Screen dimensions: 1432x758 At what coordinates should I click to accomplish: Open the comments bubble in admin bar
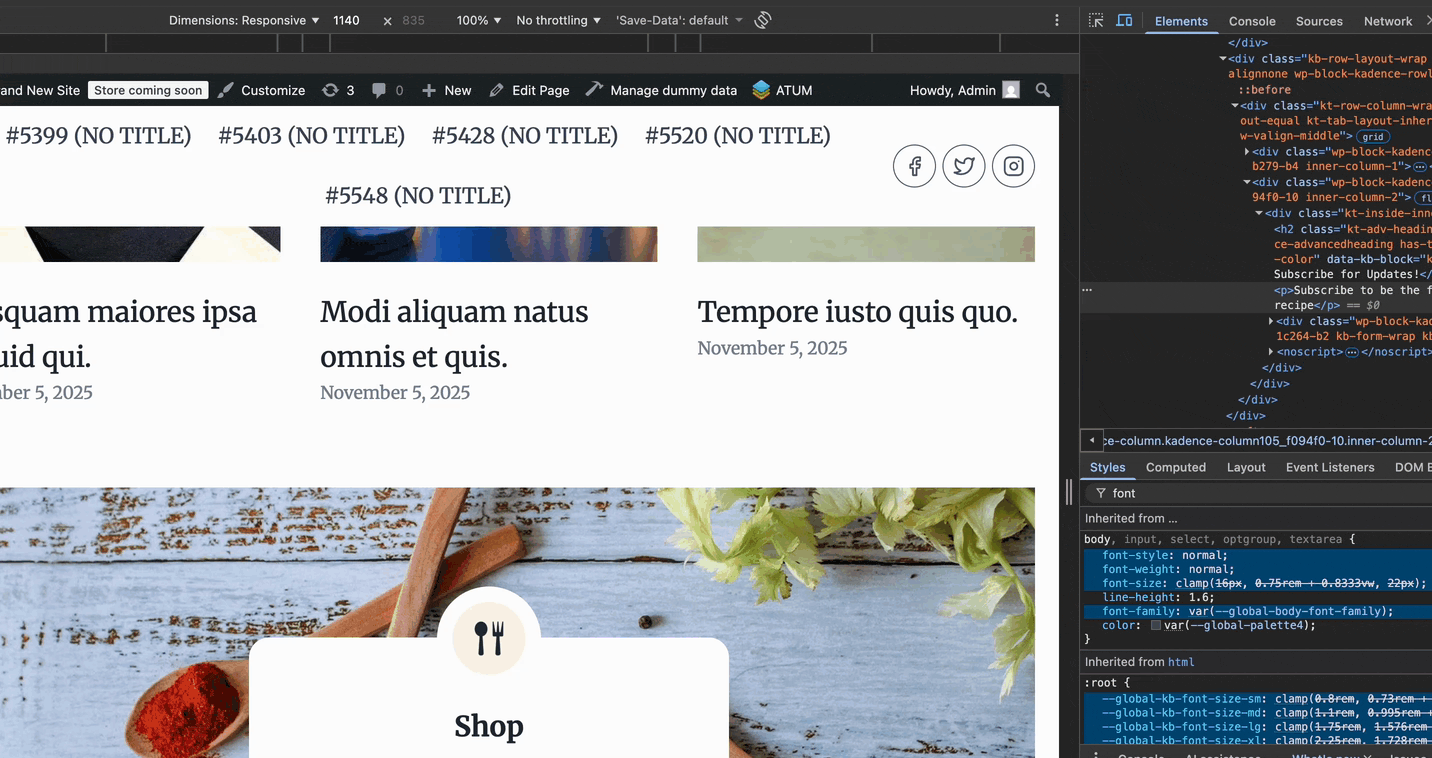click(x=379, y=90)
